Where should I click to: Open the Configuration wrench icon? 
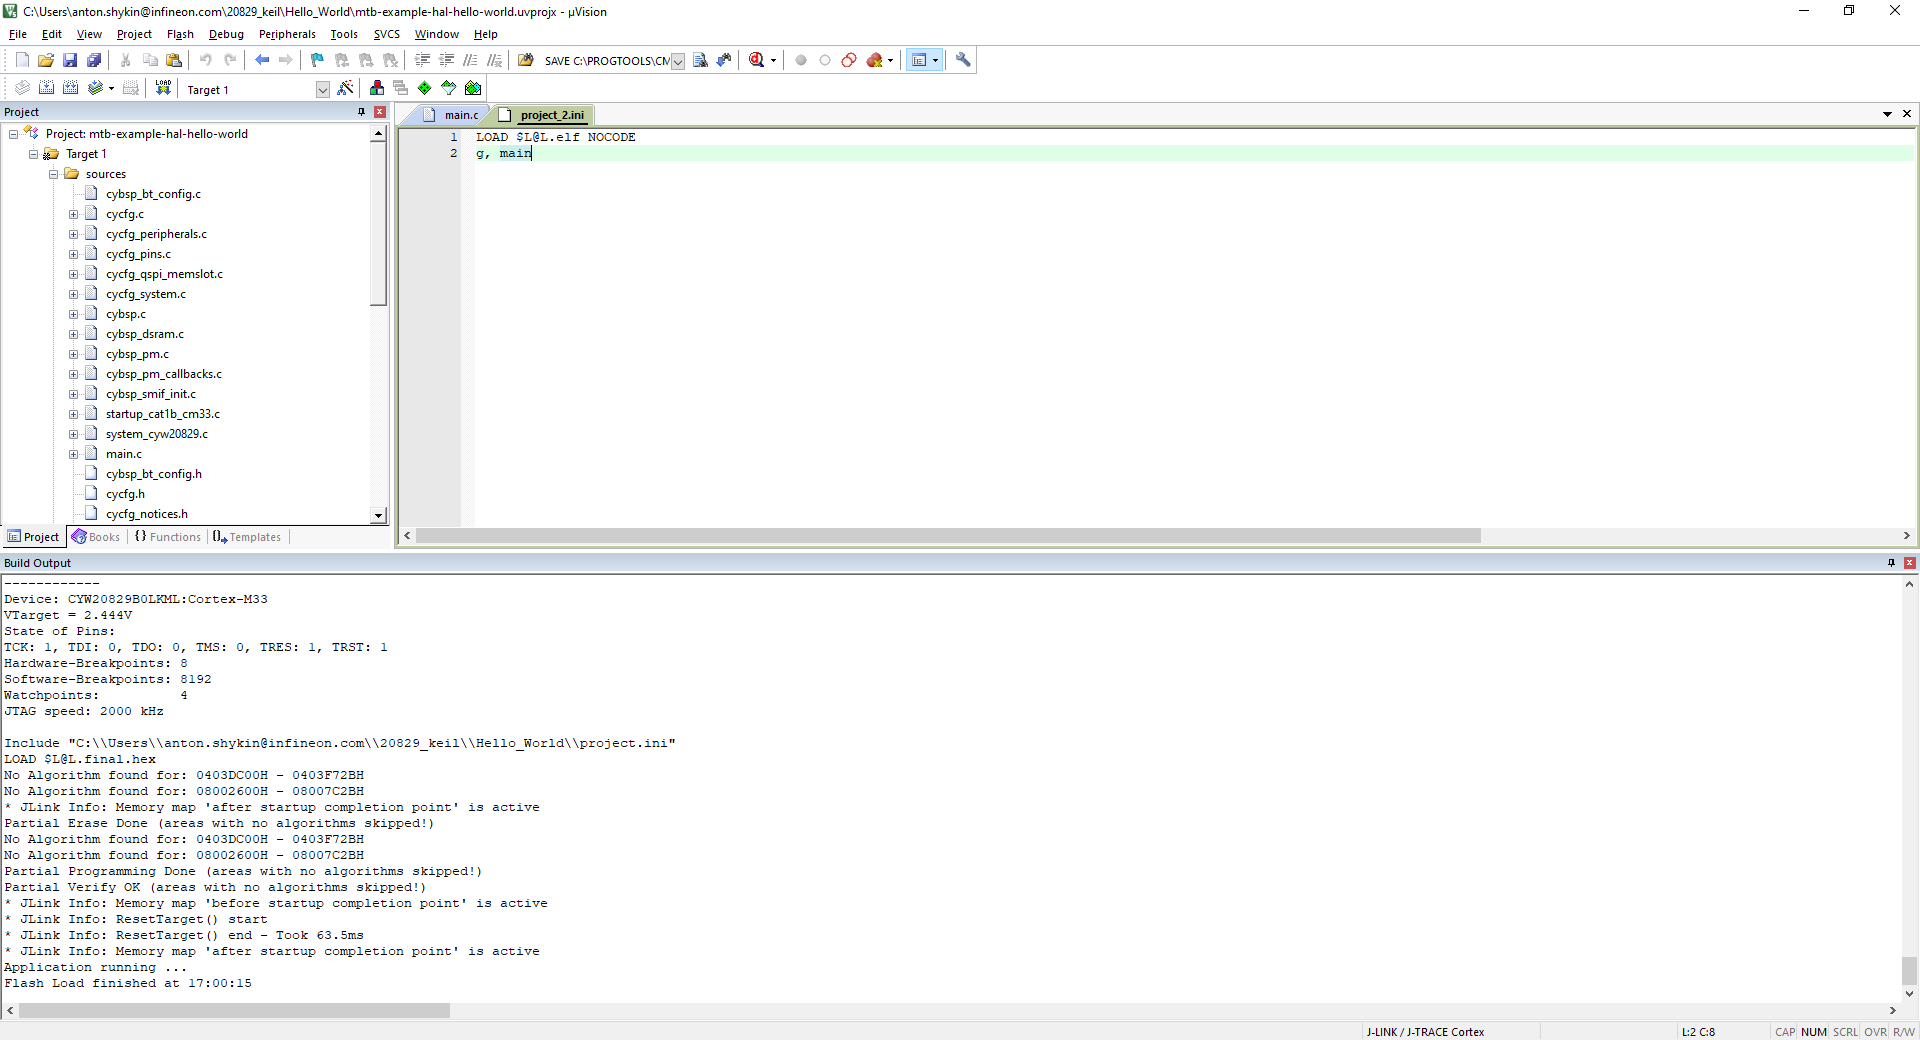click(x=963, y=60)
